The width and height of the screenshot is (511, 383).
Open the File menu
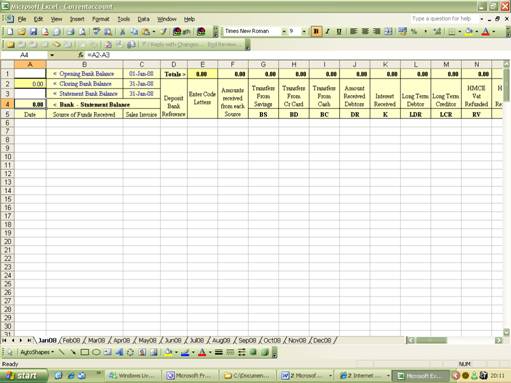pyautogui.click(x=22, y=19)
